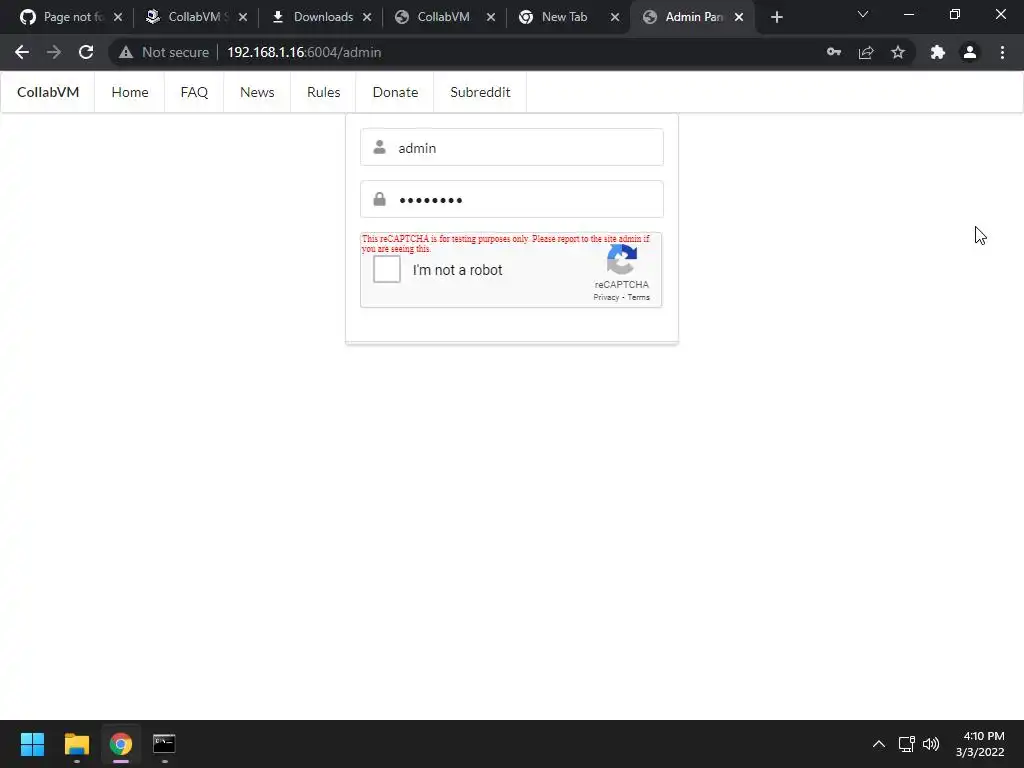Open the CollabVM brand link
1024x768 pixels.
click(x=48, y=92)
